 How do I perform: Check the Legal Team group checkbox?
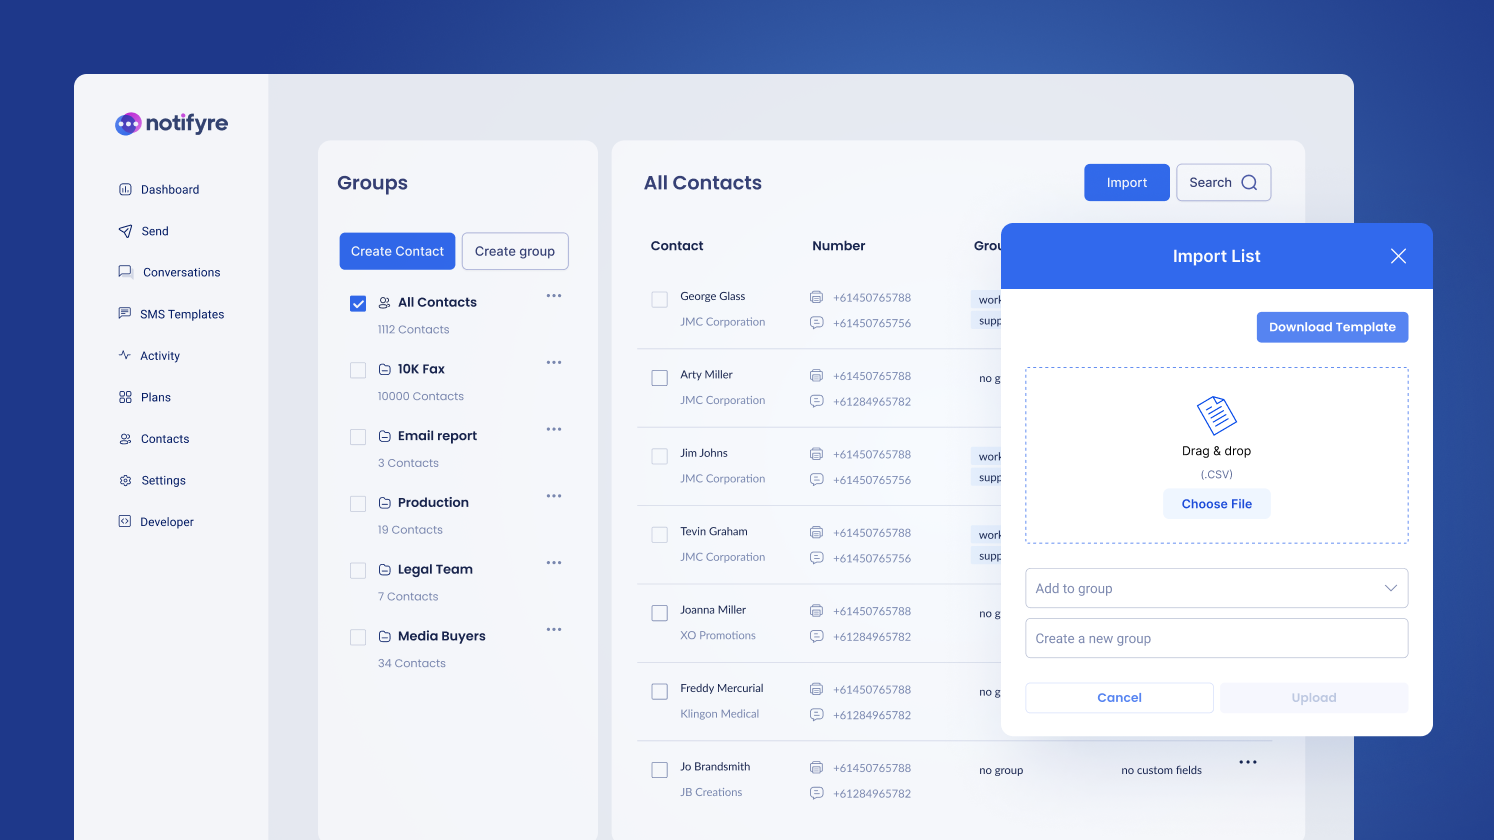point(358,570)
